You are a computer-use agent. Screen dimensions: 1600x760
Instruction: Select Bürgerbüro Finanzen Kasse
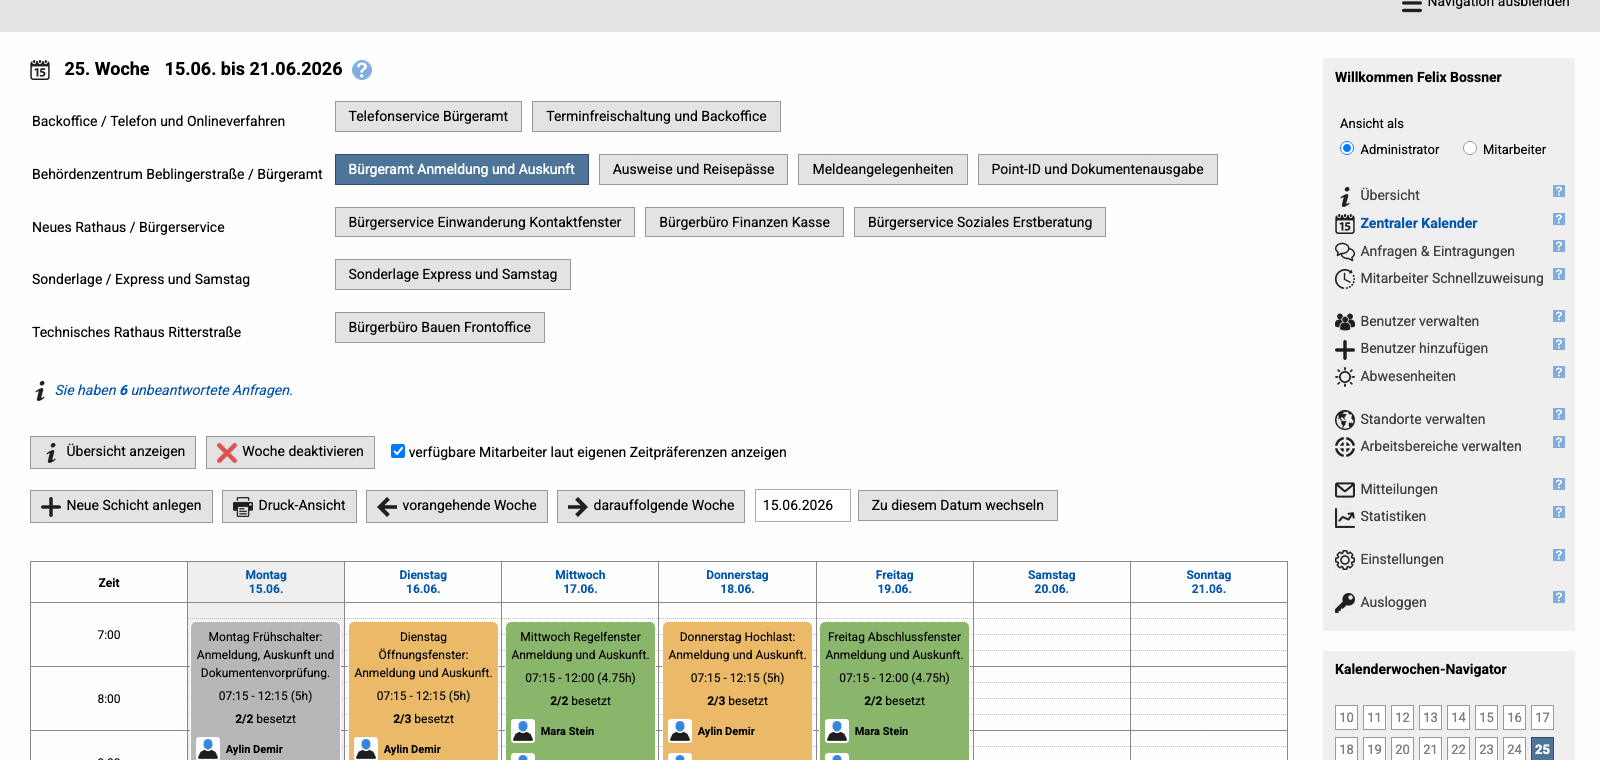point(744,222)
